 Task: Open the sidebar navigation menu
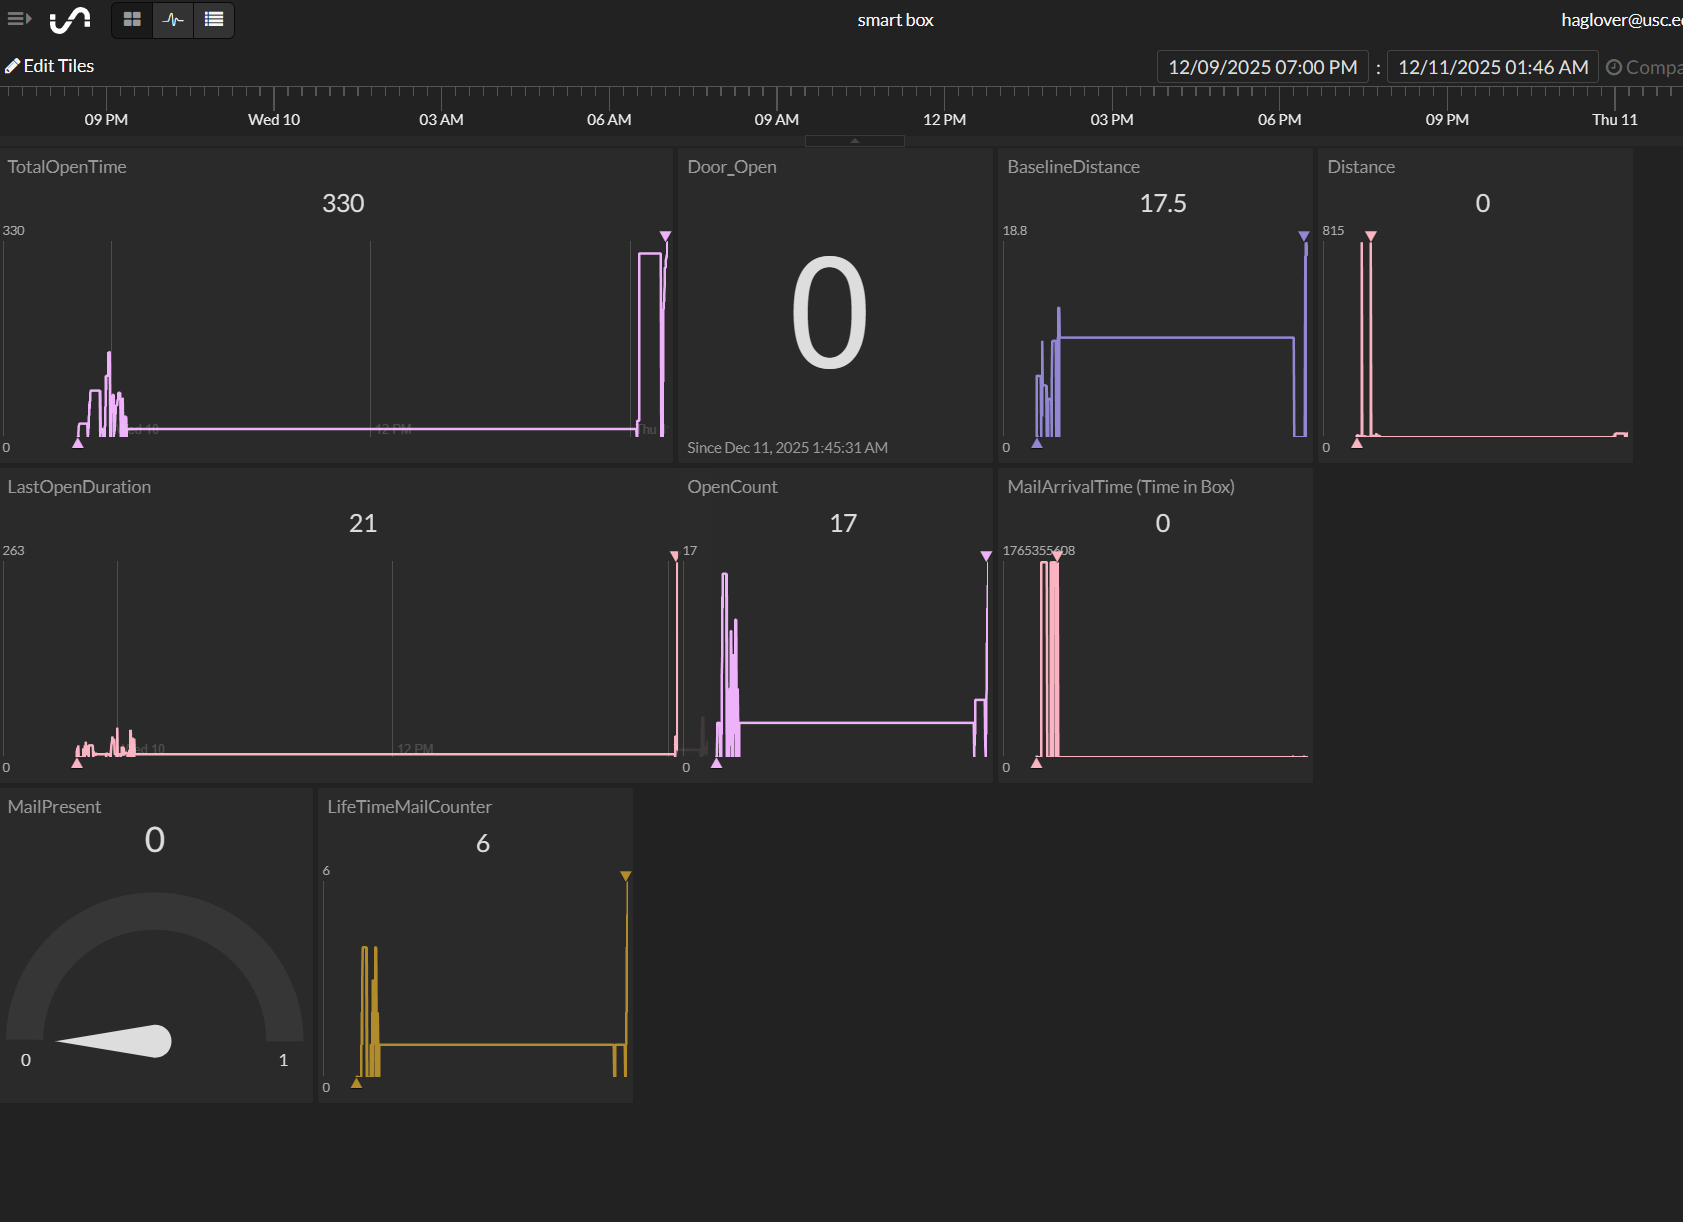(x=18, y=18)
